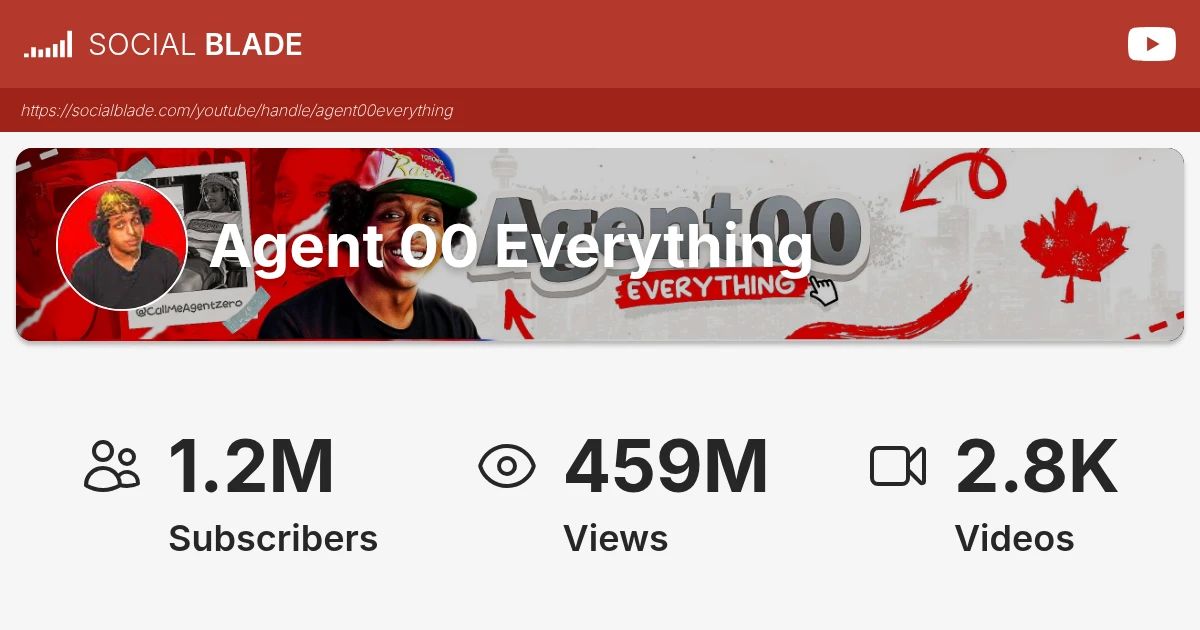Click the subscribers people icon
1200x630 pixels.
112,466
